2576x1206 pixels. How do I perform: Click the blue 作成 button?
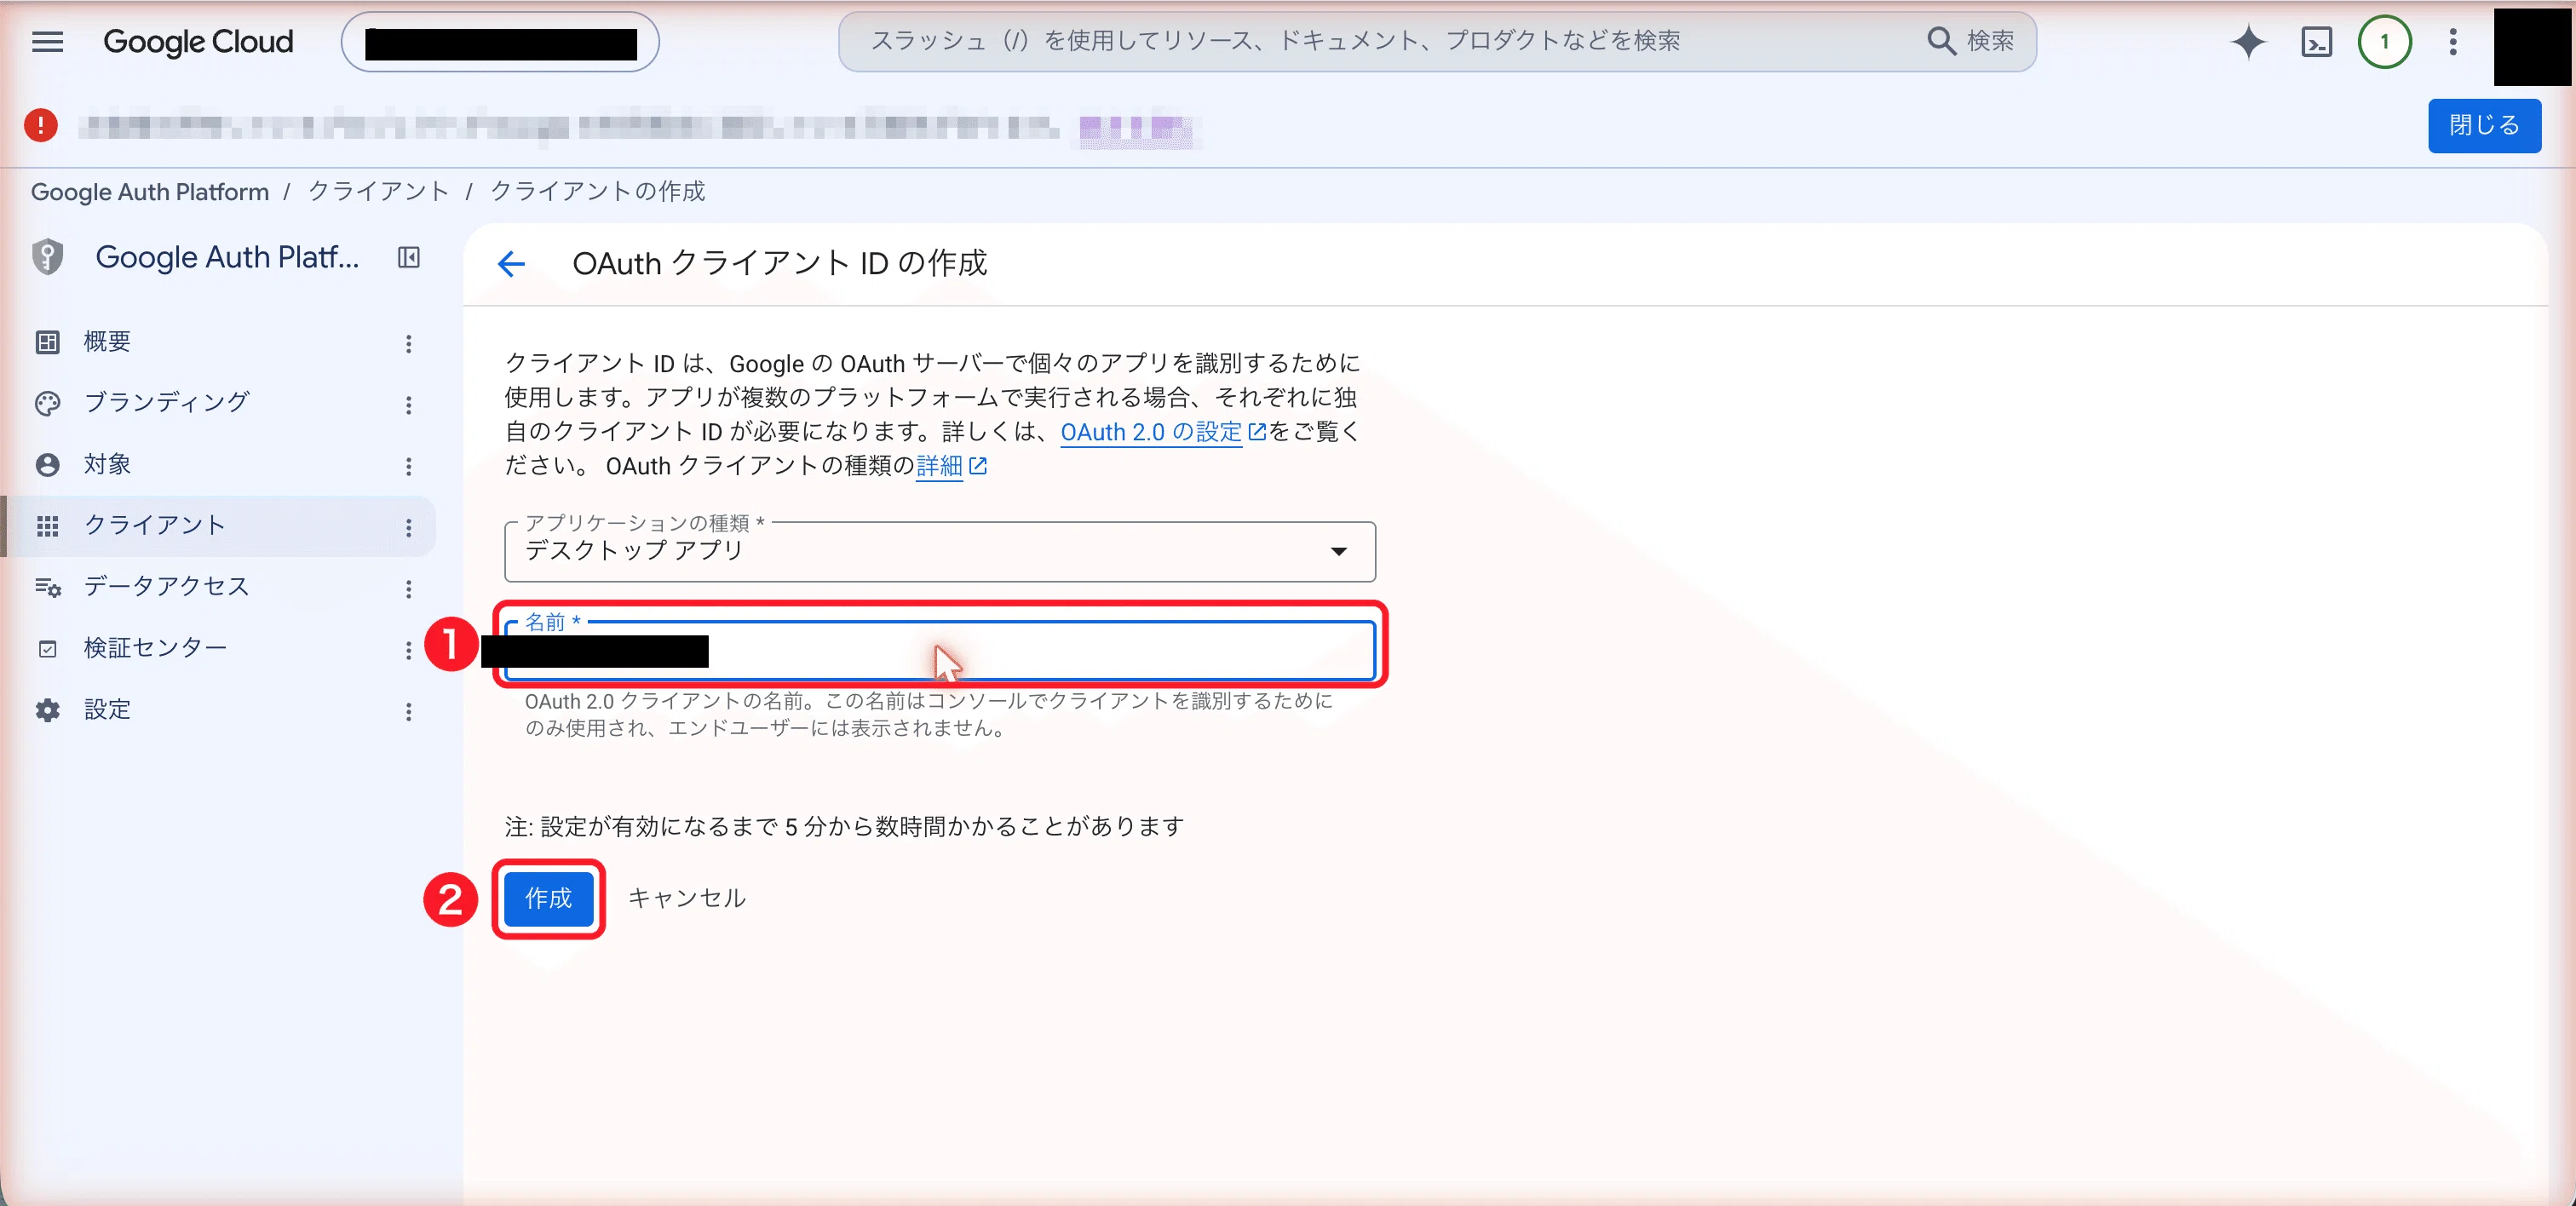[x=548, y=898]
